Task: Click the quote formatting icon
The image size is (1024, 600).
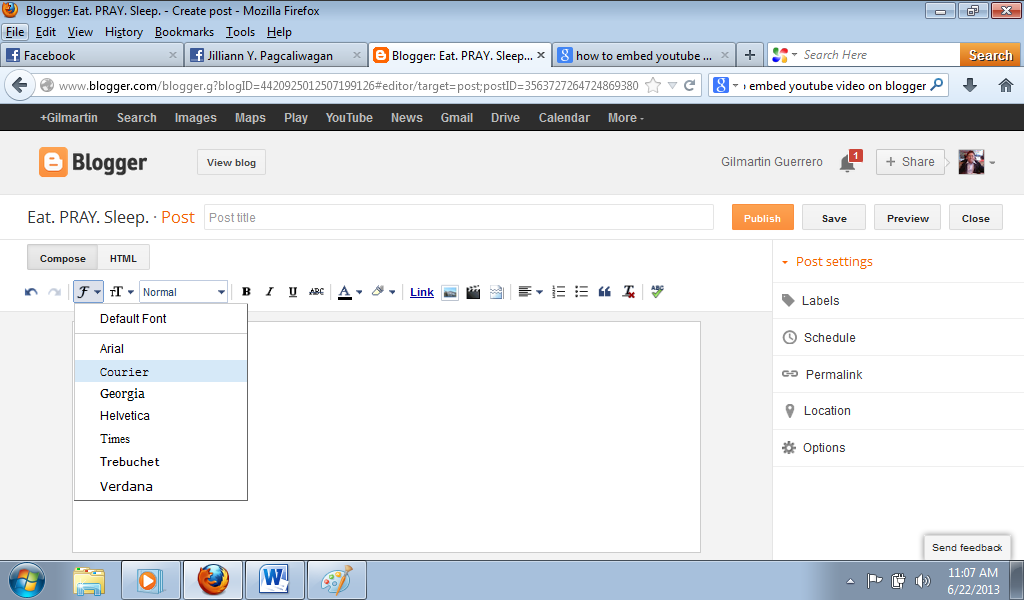Action: (605, 292)
